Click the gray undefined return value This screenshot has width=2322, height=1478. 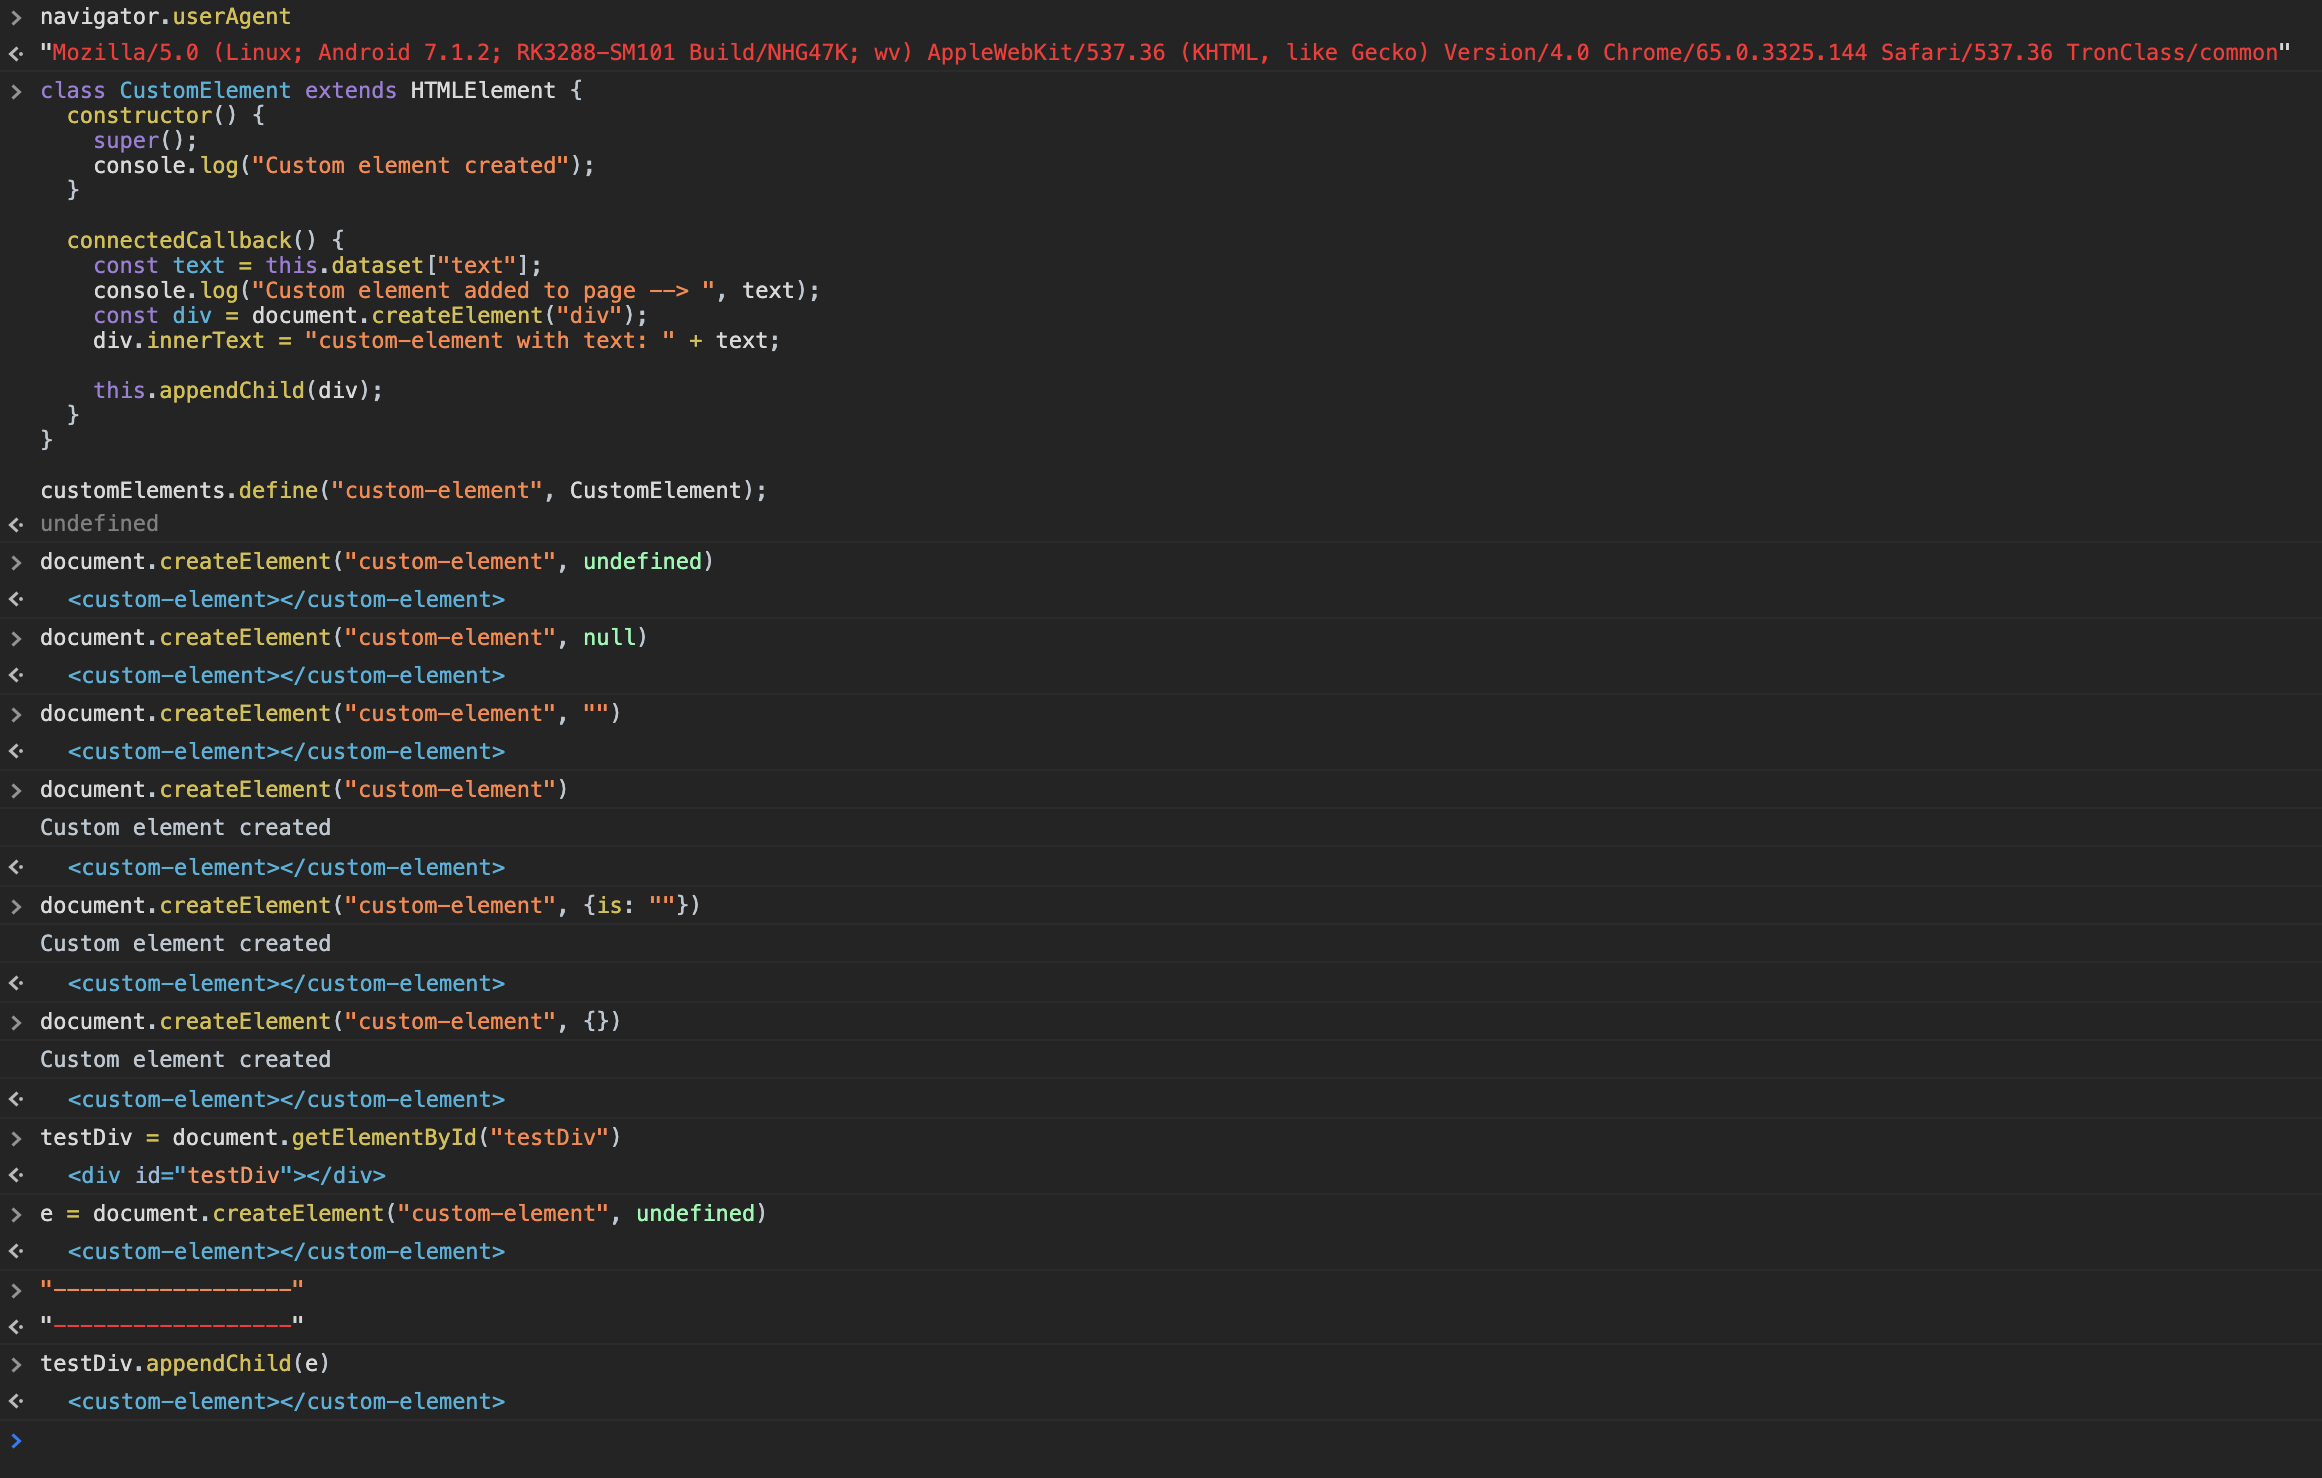(99, 524)
